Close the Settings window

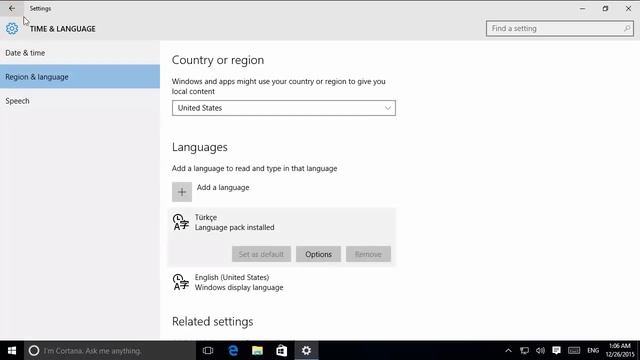629,8
